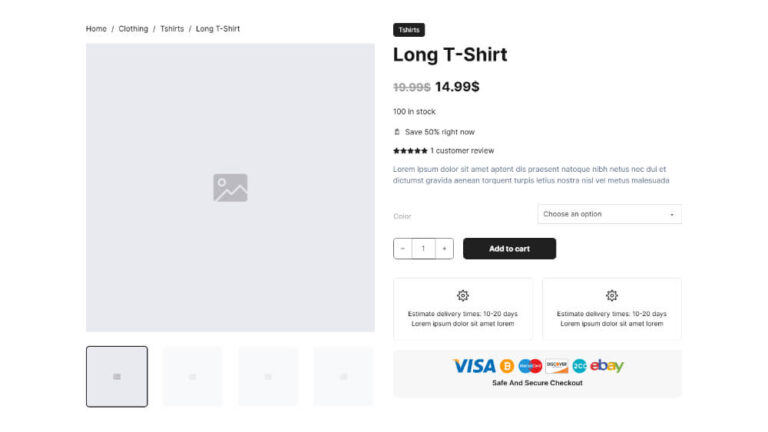Decrease quantity with the minus button
This screenshot has width=768, height=432.
(x=403, y=249)
